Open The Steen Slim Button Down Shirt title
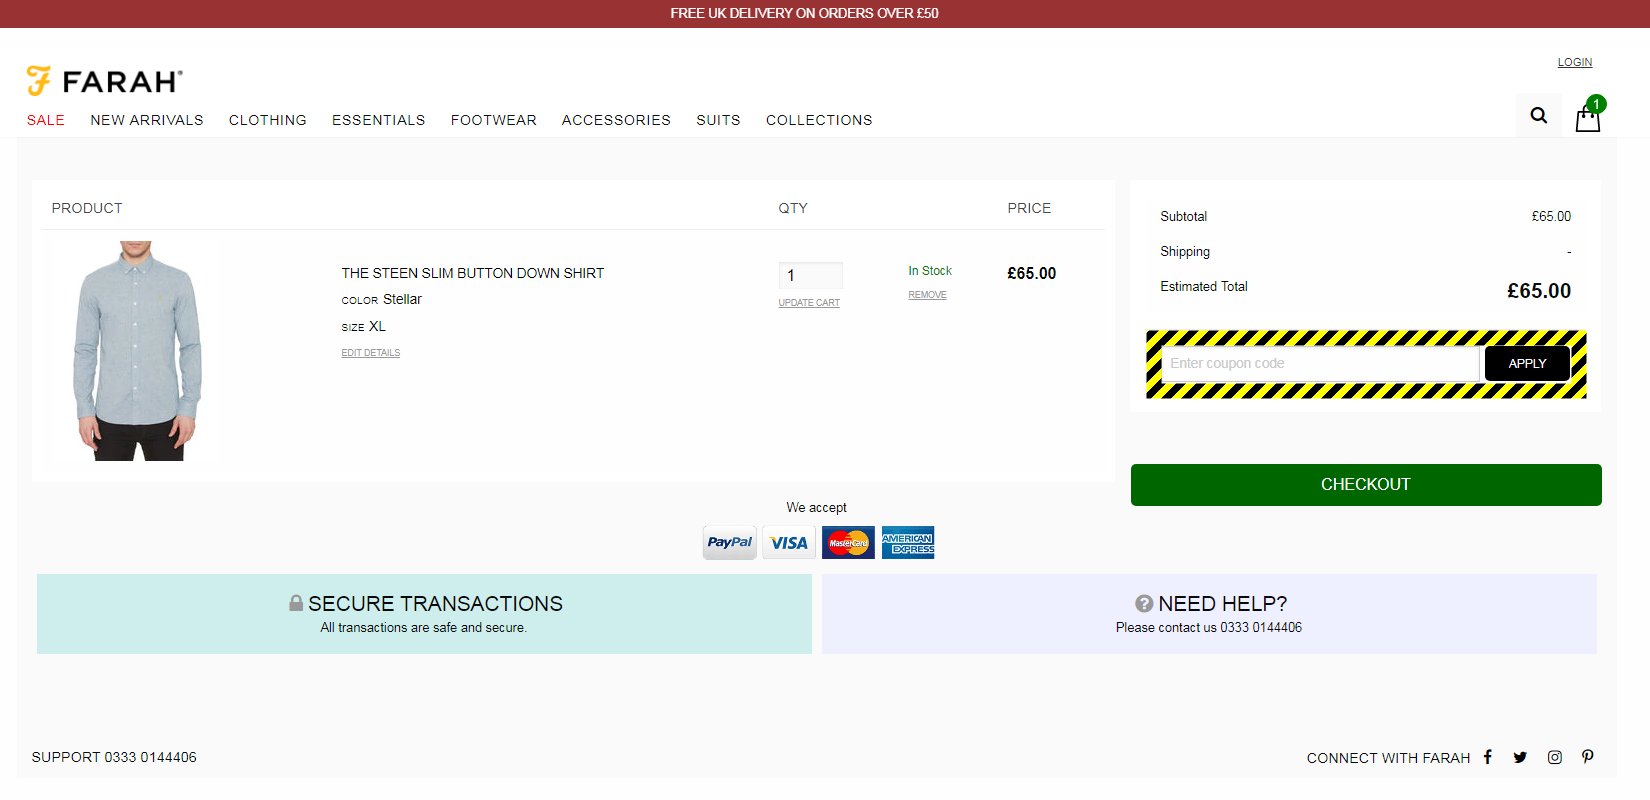 click(473, 273)
